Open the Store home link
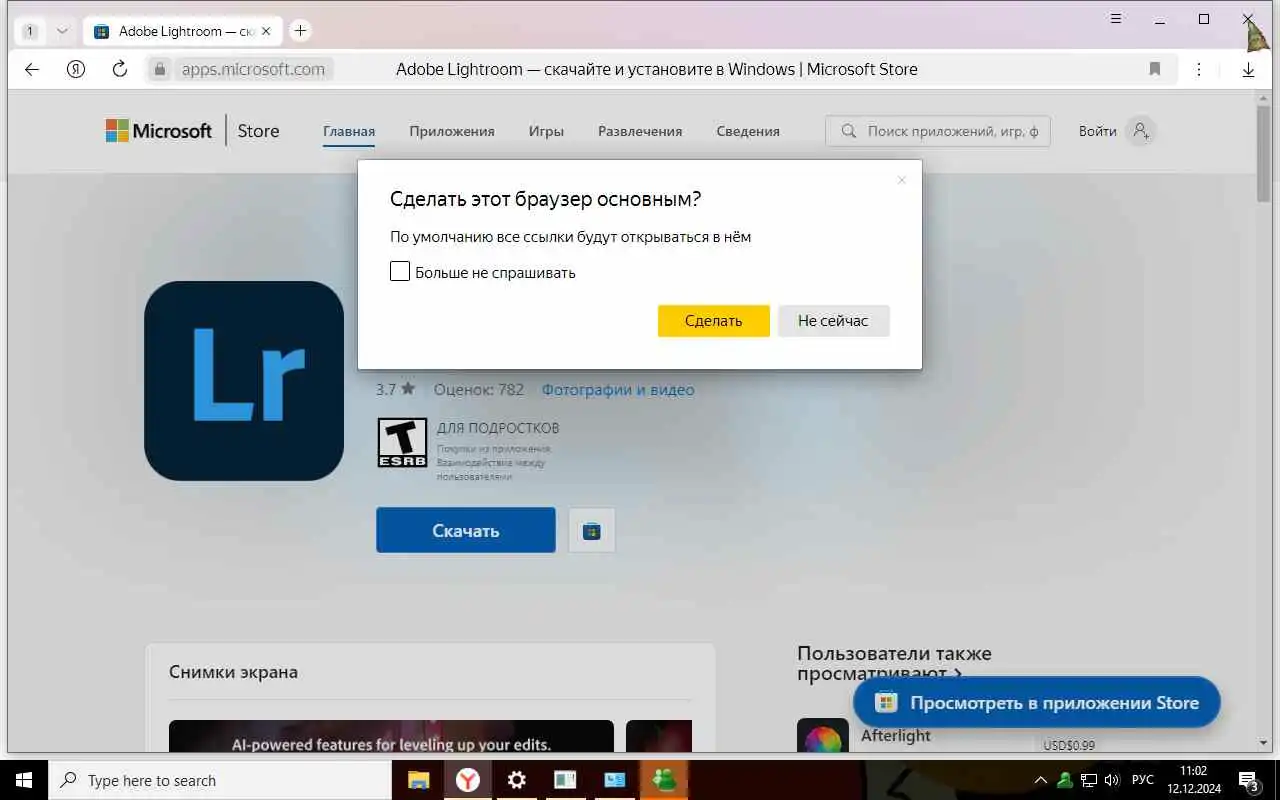Image resolution: width=1280 pixels, height=800 pixels. pyautogui.click(x=258, y=131)
